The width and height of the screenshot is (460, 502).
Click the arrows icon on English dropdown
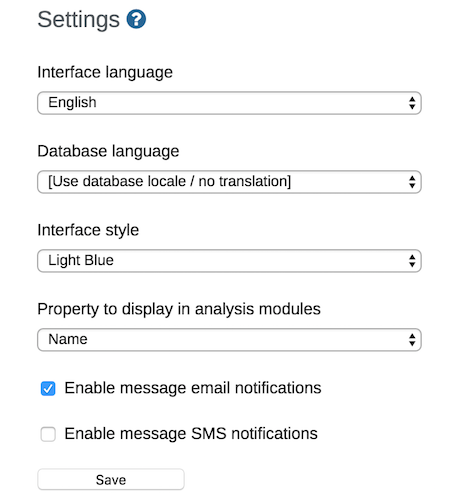[412, 103]
